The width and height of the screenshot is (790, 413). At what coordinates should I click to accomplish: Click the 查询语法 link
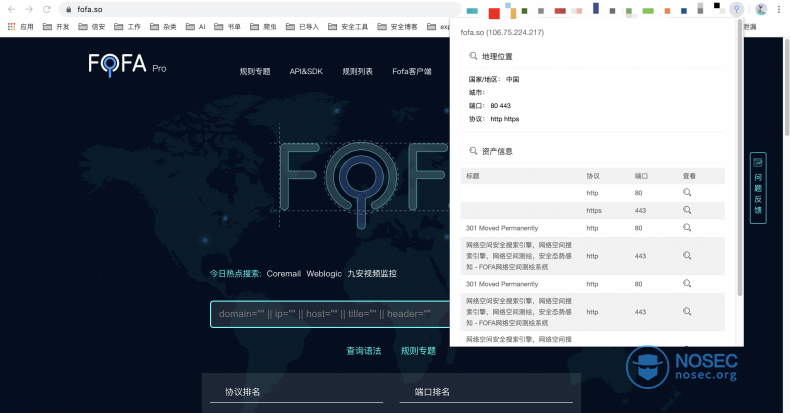363,351
